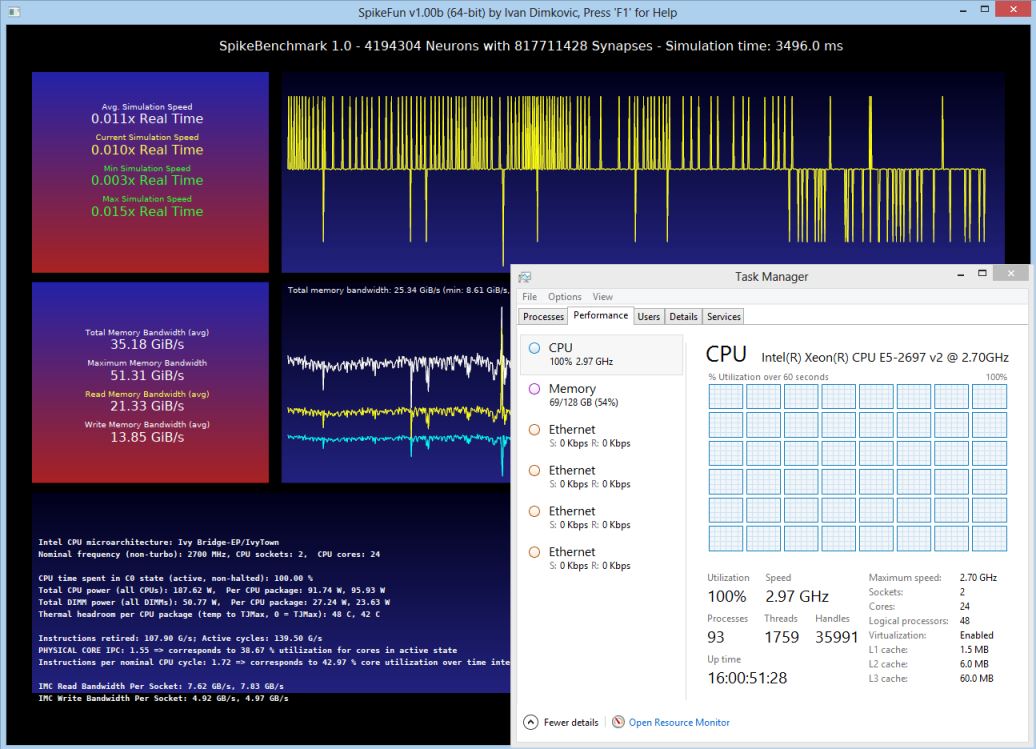Screen dimensions: 1036x749
Task: Select the first Ethernet circle icon
Action: (535, 429)
